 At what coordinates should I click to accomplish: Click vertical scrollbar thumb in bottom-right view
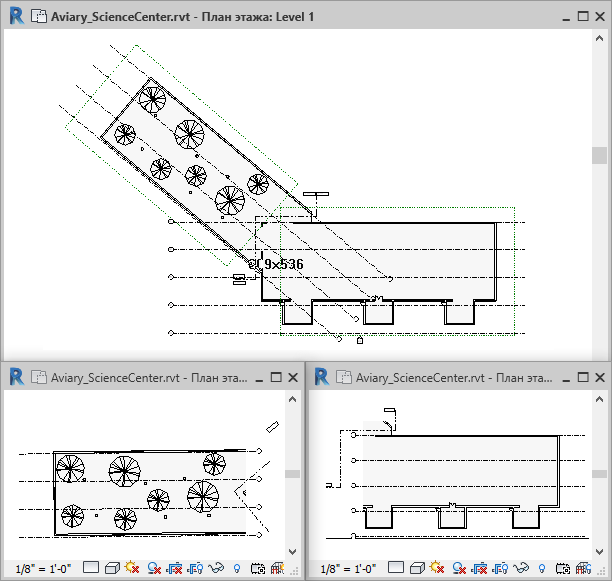pyautogui.click(x=599, y=474)
